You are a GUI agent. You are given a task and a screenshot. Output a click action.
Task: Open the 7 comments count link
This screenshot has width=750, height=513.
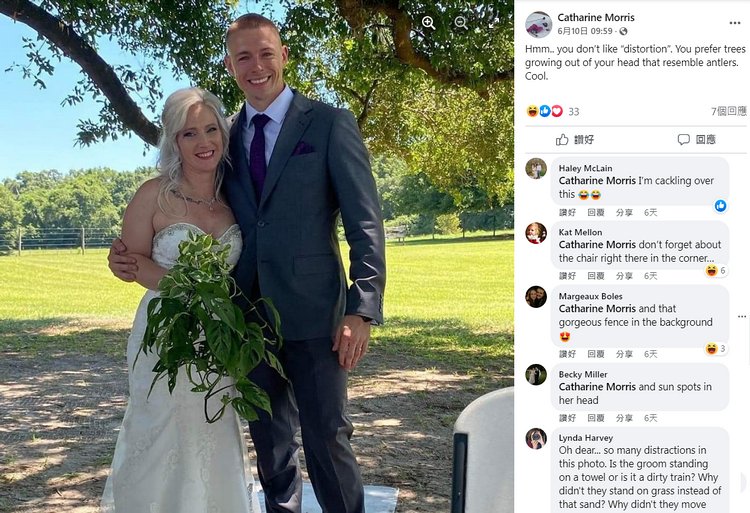coord(728,111)
